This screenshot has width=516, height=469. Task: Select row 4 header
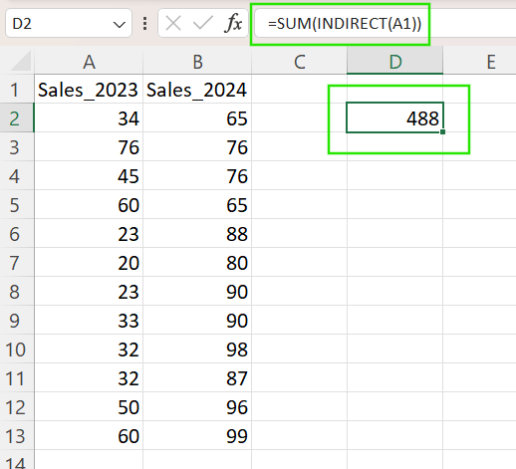click(17, 176)
